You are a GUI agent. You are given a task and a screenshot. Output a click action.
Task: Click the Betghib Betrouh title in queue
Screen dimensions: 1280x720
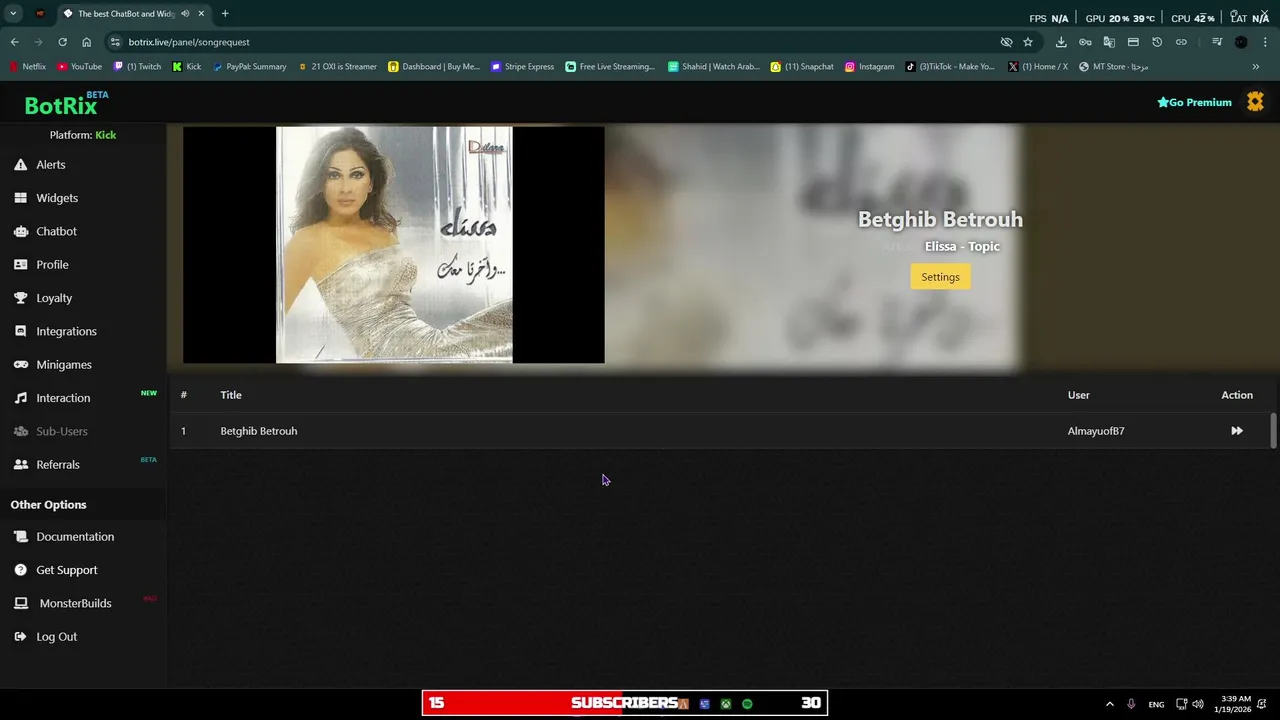(259, 431)
